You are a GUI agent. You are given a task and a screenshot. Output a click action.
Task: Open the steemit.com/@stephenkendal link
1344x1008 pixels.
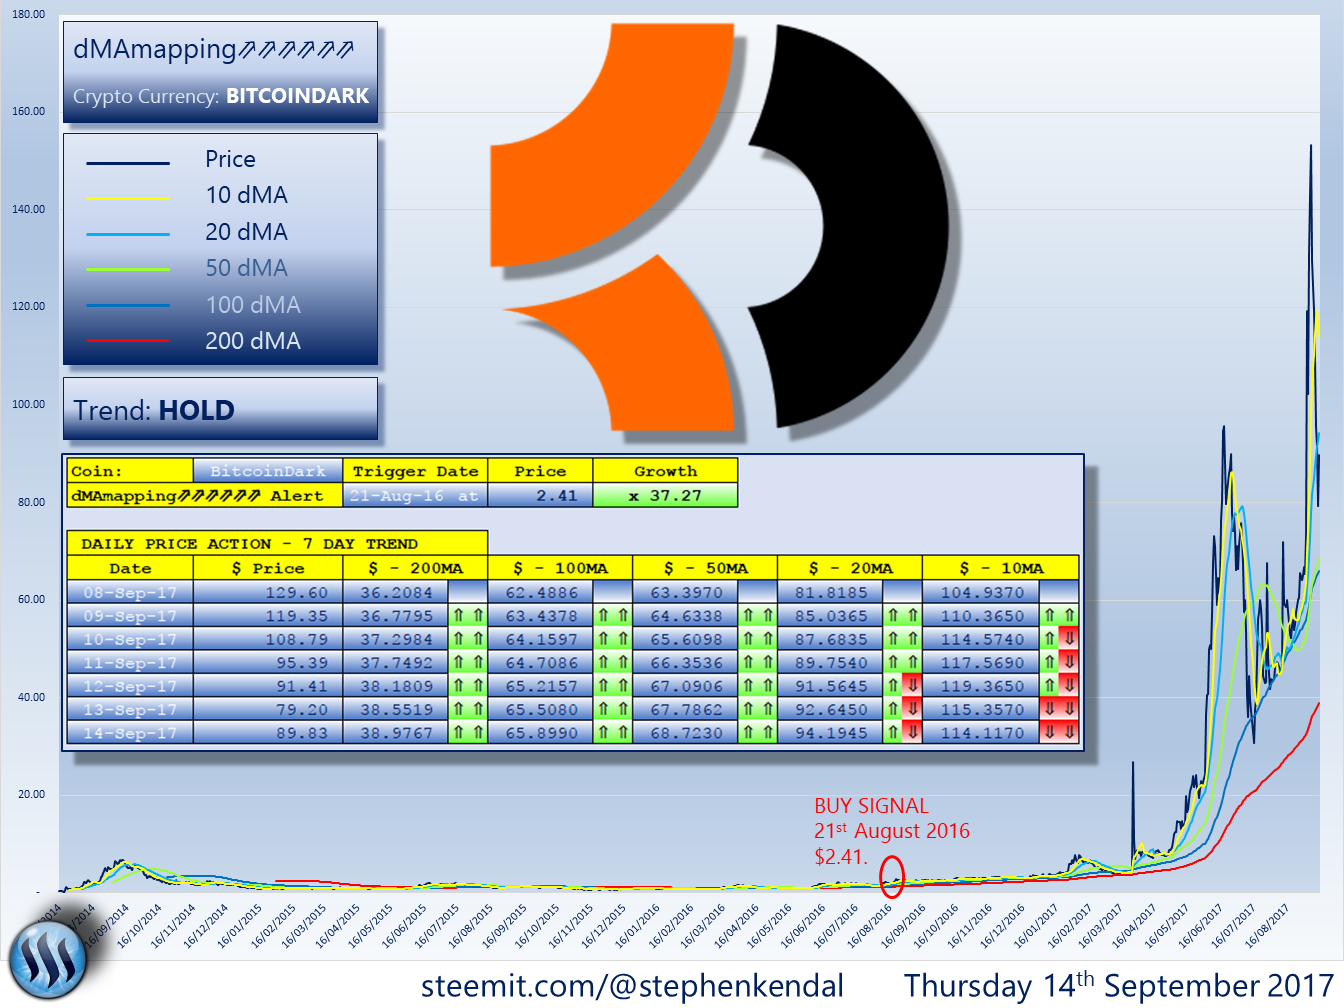[632, 985]
